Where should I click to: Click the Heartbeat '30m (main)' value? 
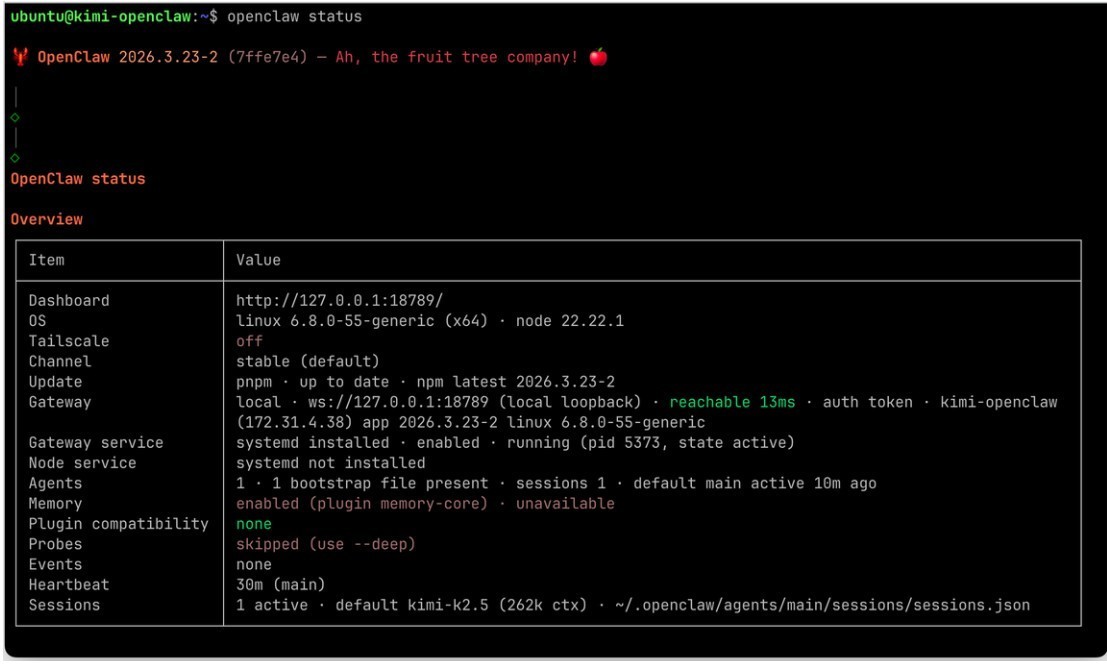coord(280,584)
